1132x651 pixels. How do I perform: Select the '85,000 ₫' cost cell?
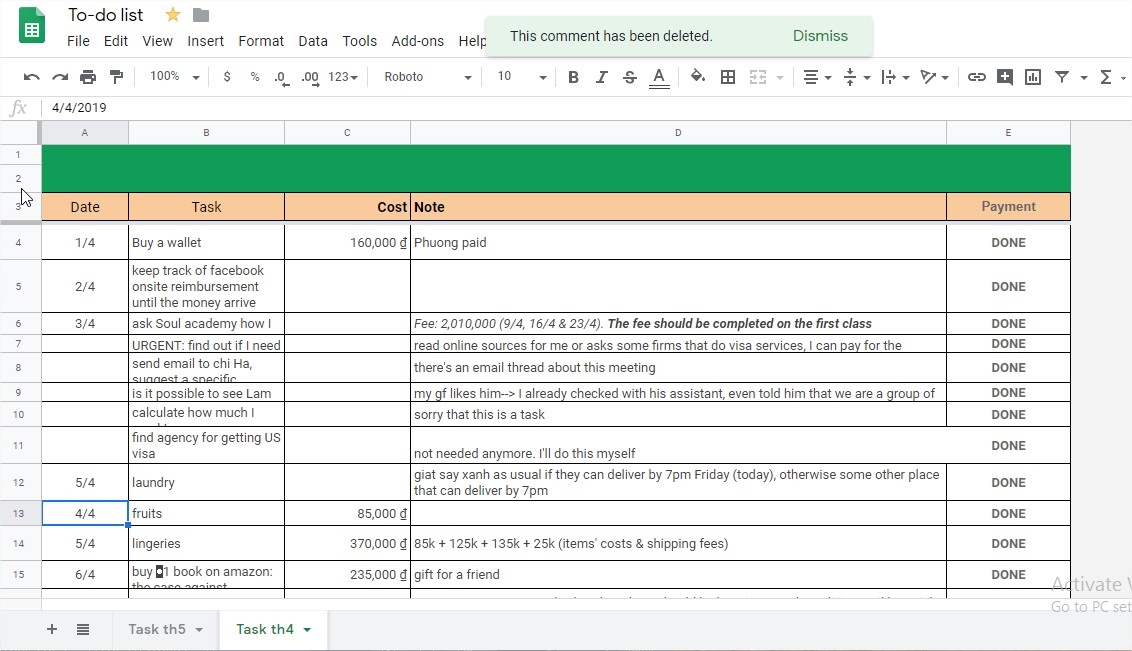click(x=347, y=513)
